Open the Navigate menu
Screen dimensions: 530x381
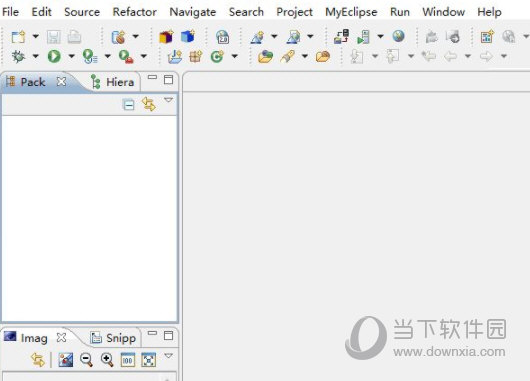click(193, 12)
